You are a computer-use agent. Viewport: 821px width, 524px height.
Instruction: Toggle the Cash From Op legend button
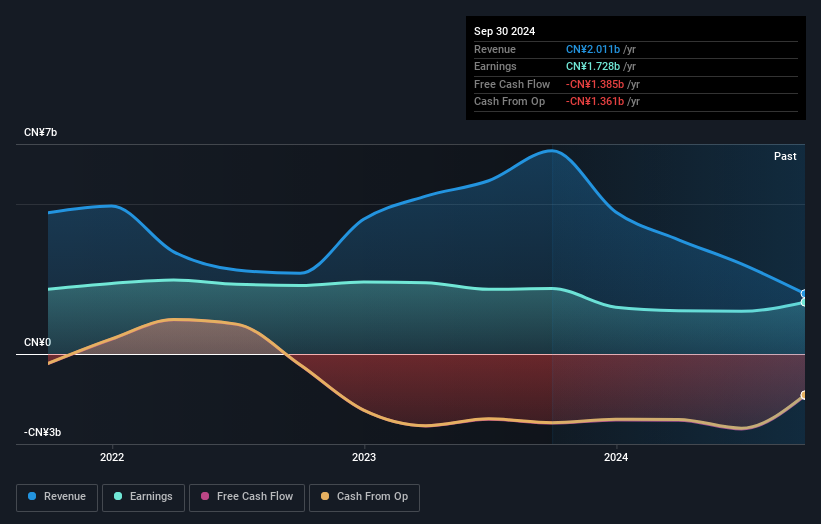point(364,497)
